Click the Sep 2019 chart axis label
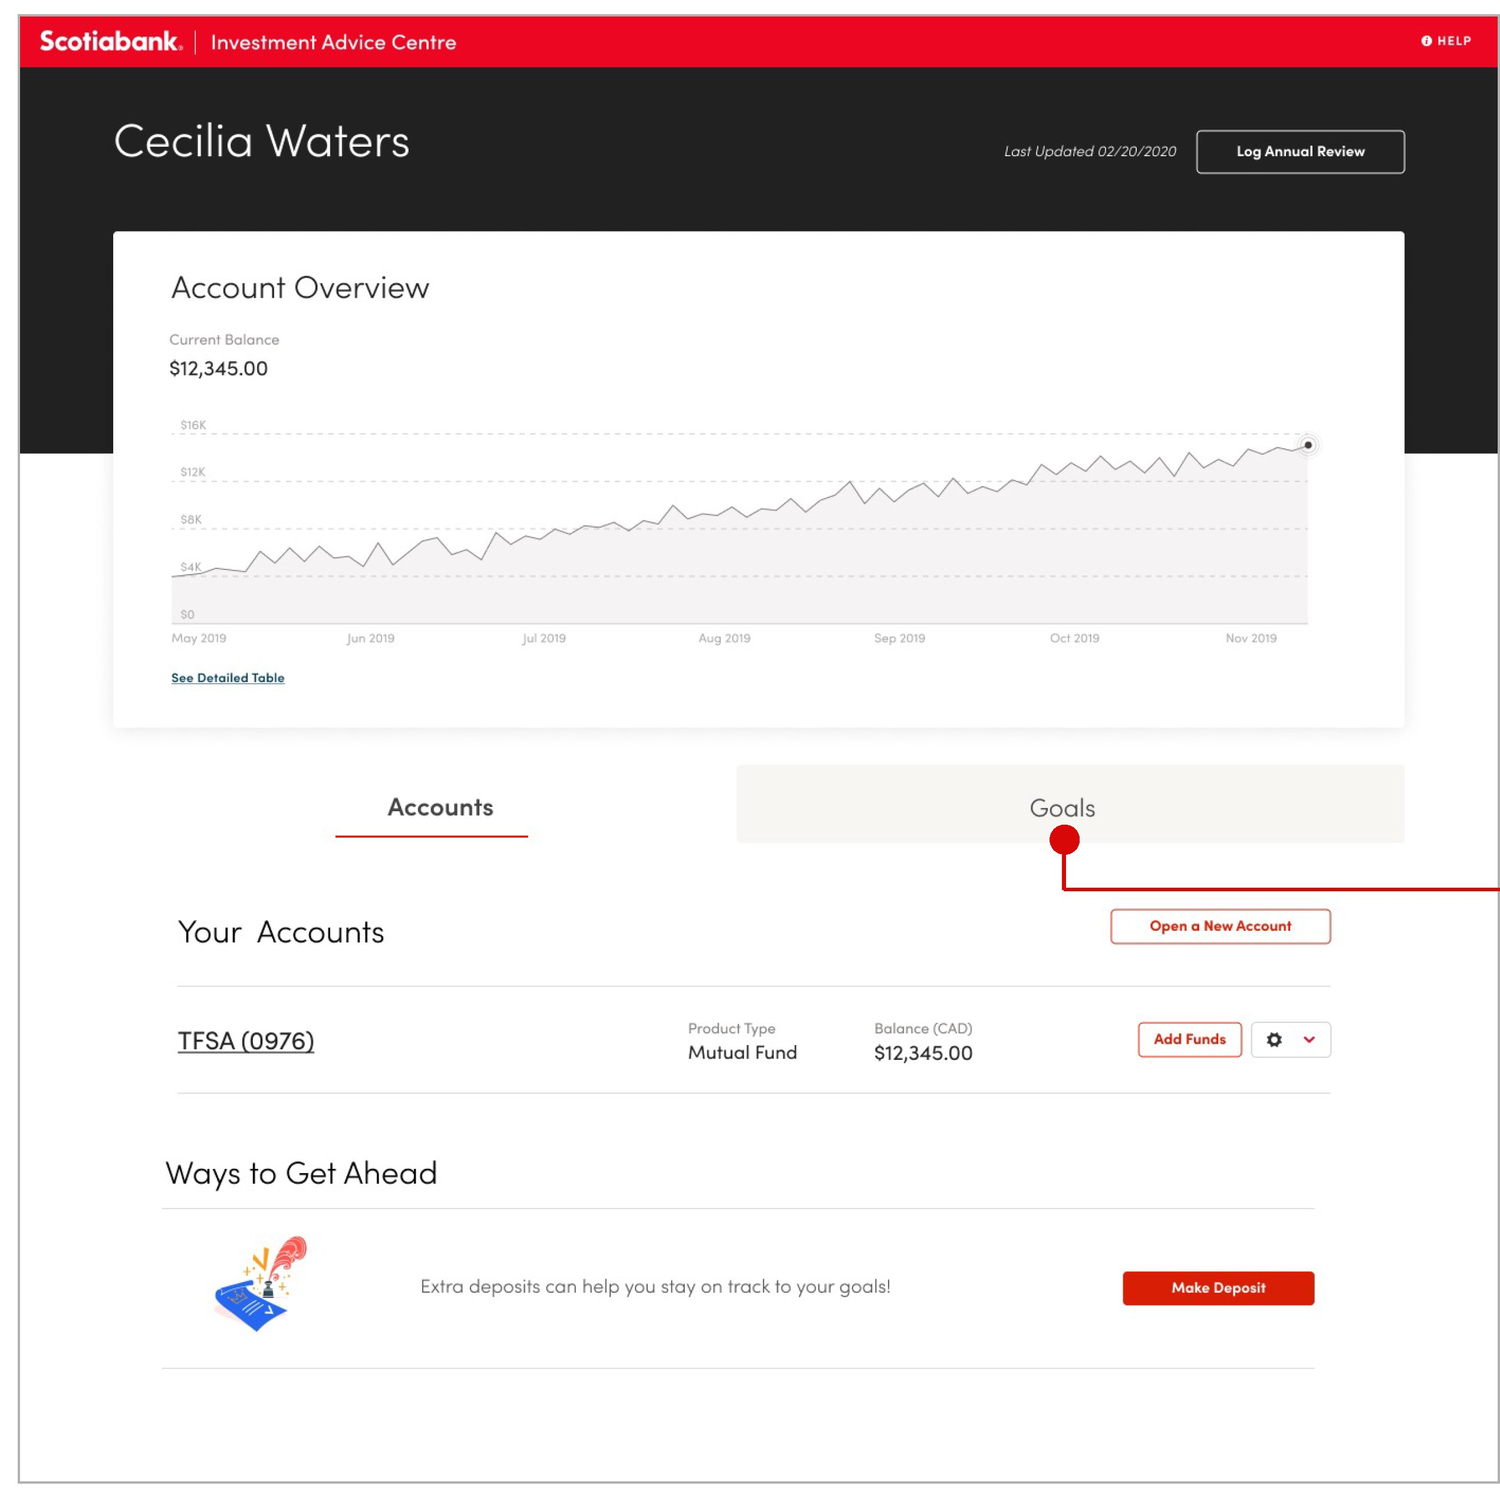 (x=899, y=638)
